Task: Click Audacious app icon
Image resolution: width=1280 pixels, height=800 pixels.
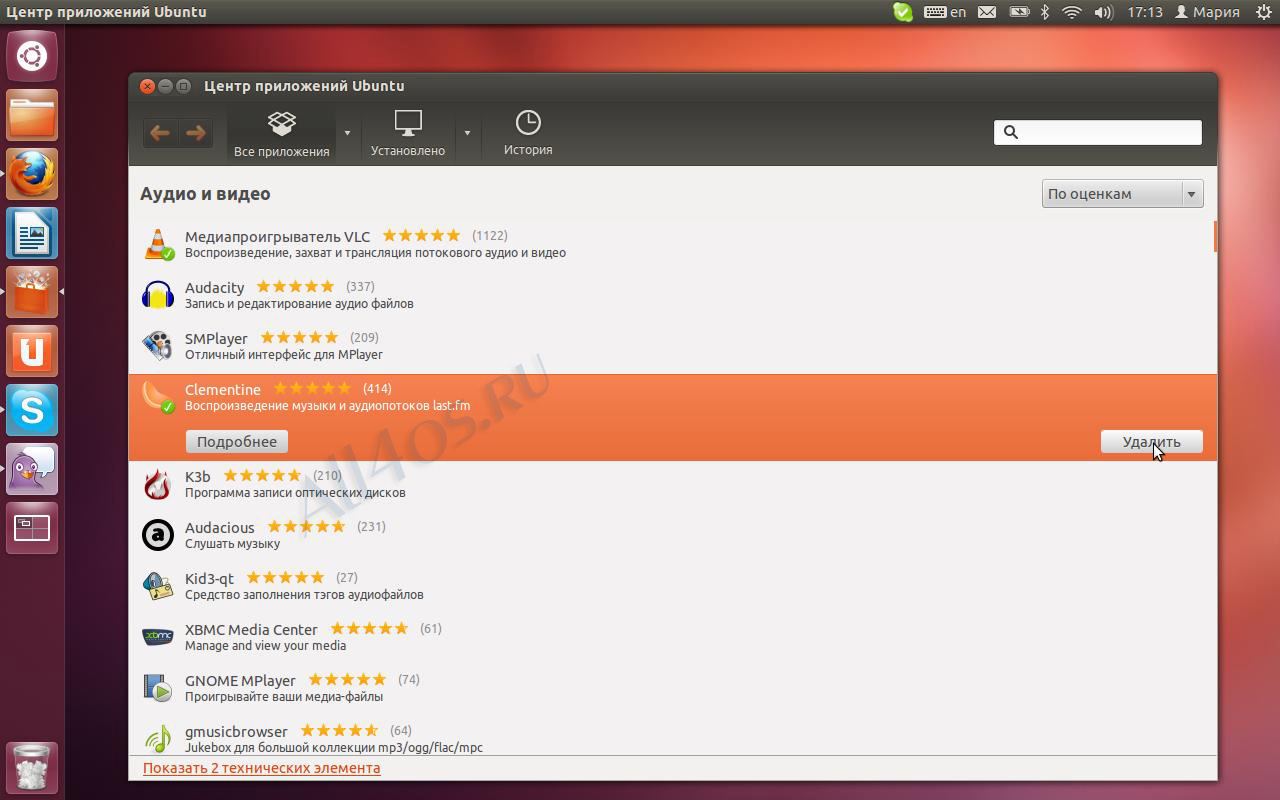Action: (x=158, y=535)
